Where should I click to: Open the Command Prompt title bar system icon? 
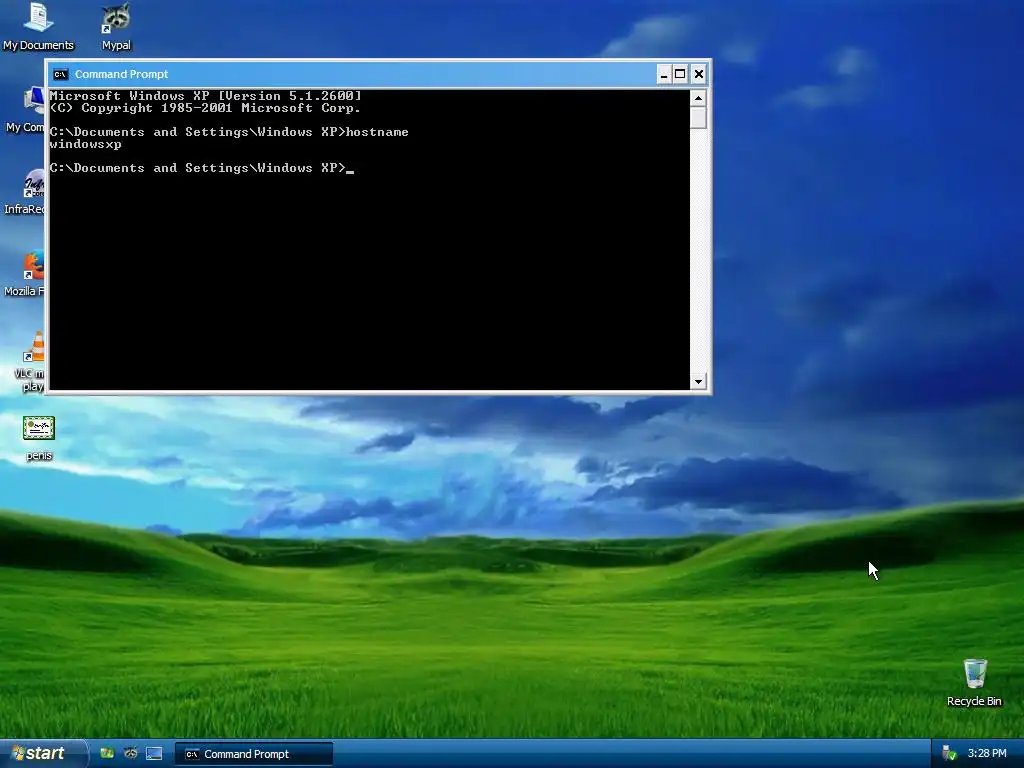pyautogui.click(x=60, y=74)
